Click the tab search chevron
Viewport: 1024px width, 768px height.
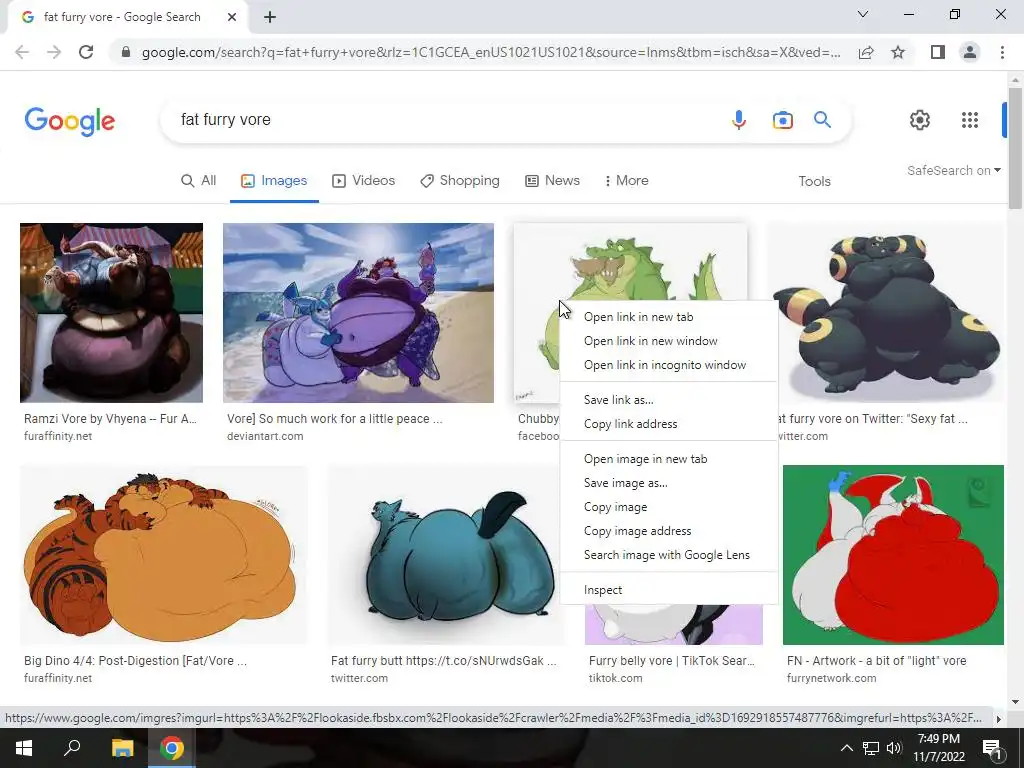click(x=863, y=14)
